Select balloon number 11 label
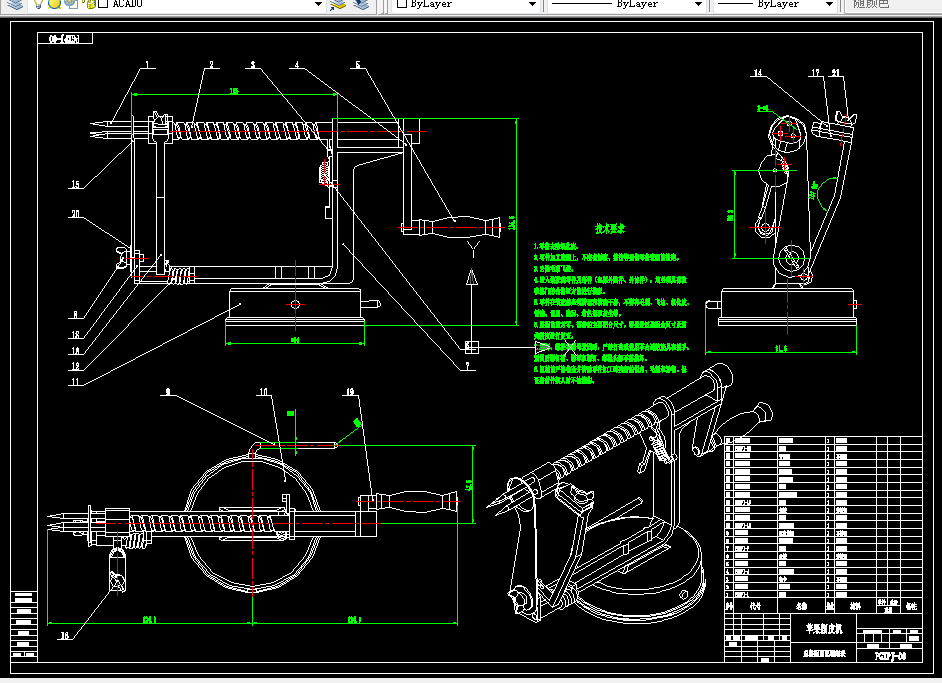The image size is (942, 683). pos(75,381)
